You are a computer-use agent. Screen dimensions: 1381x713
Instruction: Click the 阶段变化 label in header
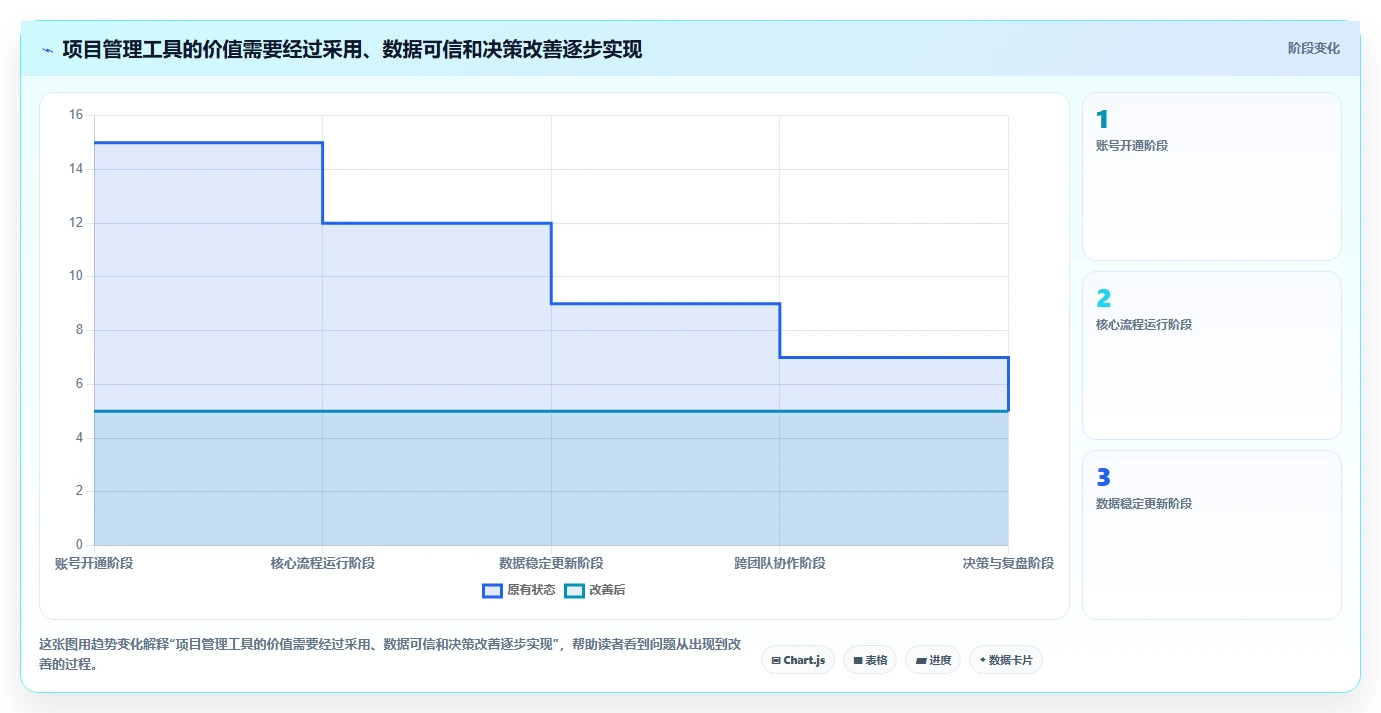[1313, 48]
